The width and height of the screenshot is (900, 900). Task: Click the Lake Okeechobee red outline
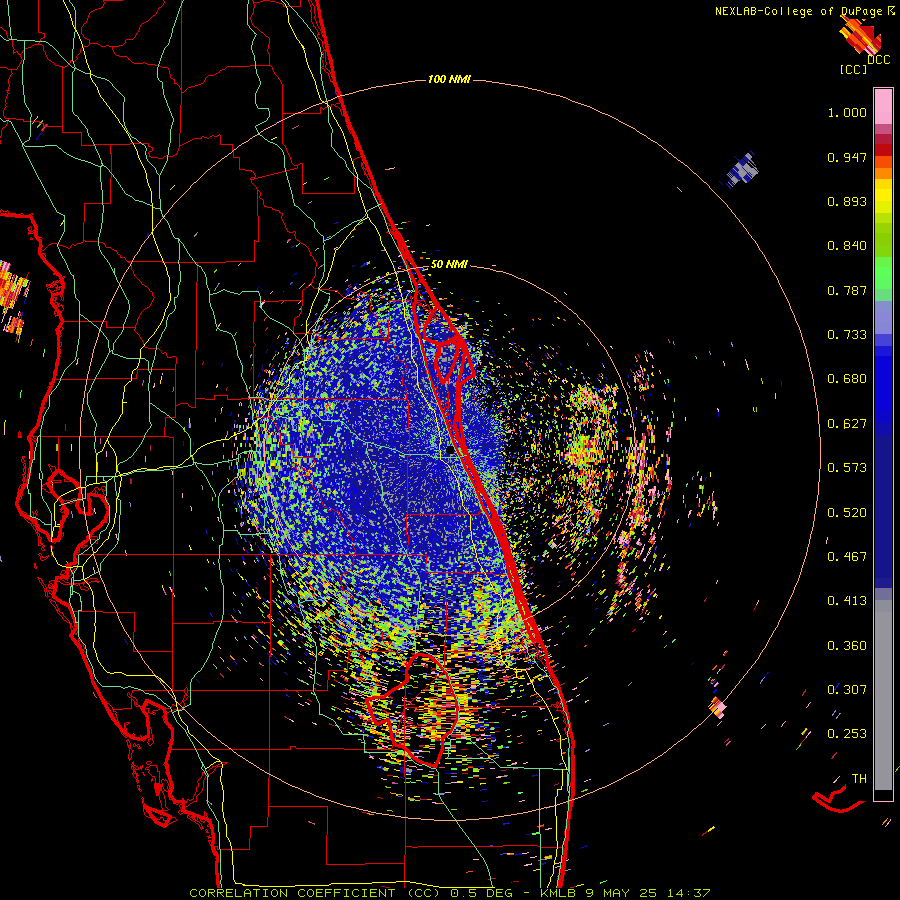point(412,710)
